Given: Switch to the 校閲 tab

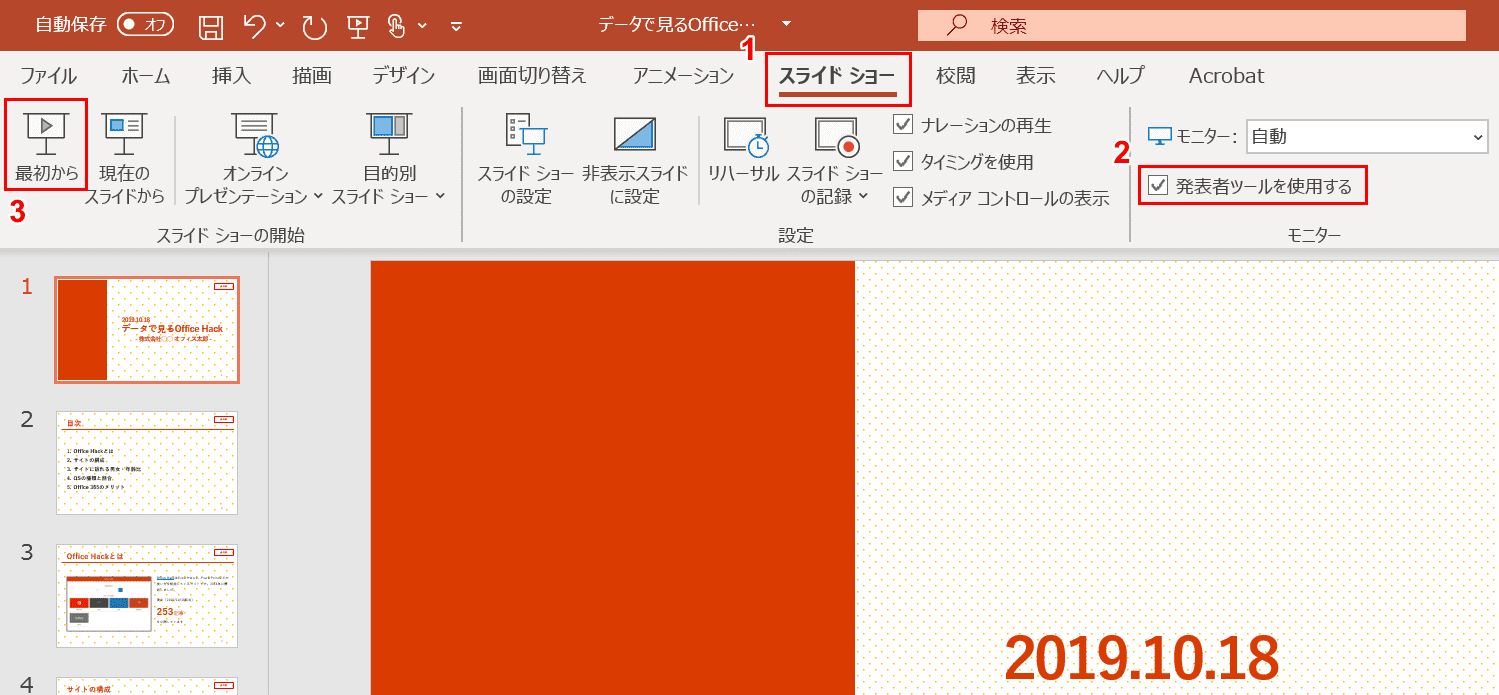Looking at the screenshot, I should click(955, 76).
